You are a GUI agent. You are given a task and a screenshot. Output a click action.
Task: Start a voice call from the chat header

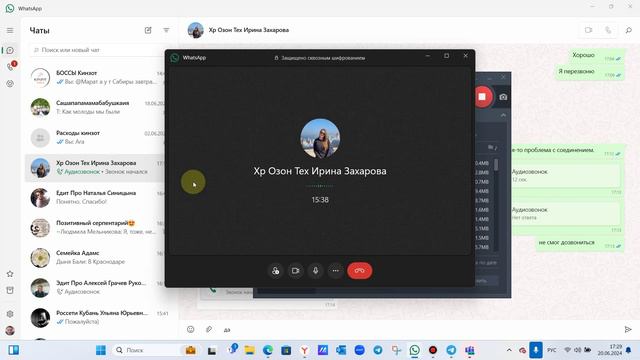coord(608,30)
